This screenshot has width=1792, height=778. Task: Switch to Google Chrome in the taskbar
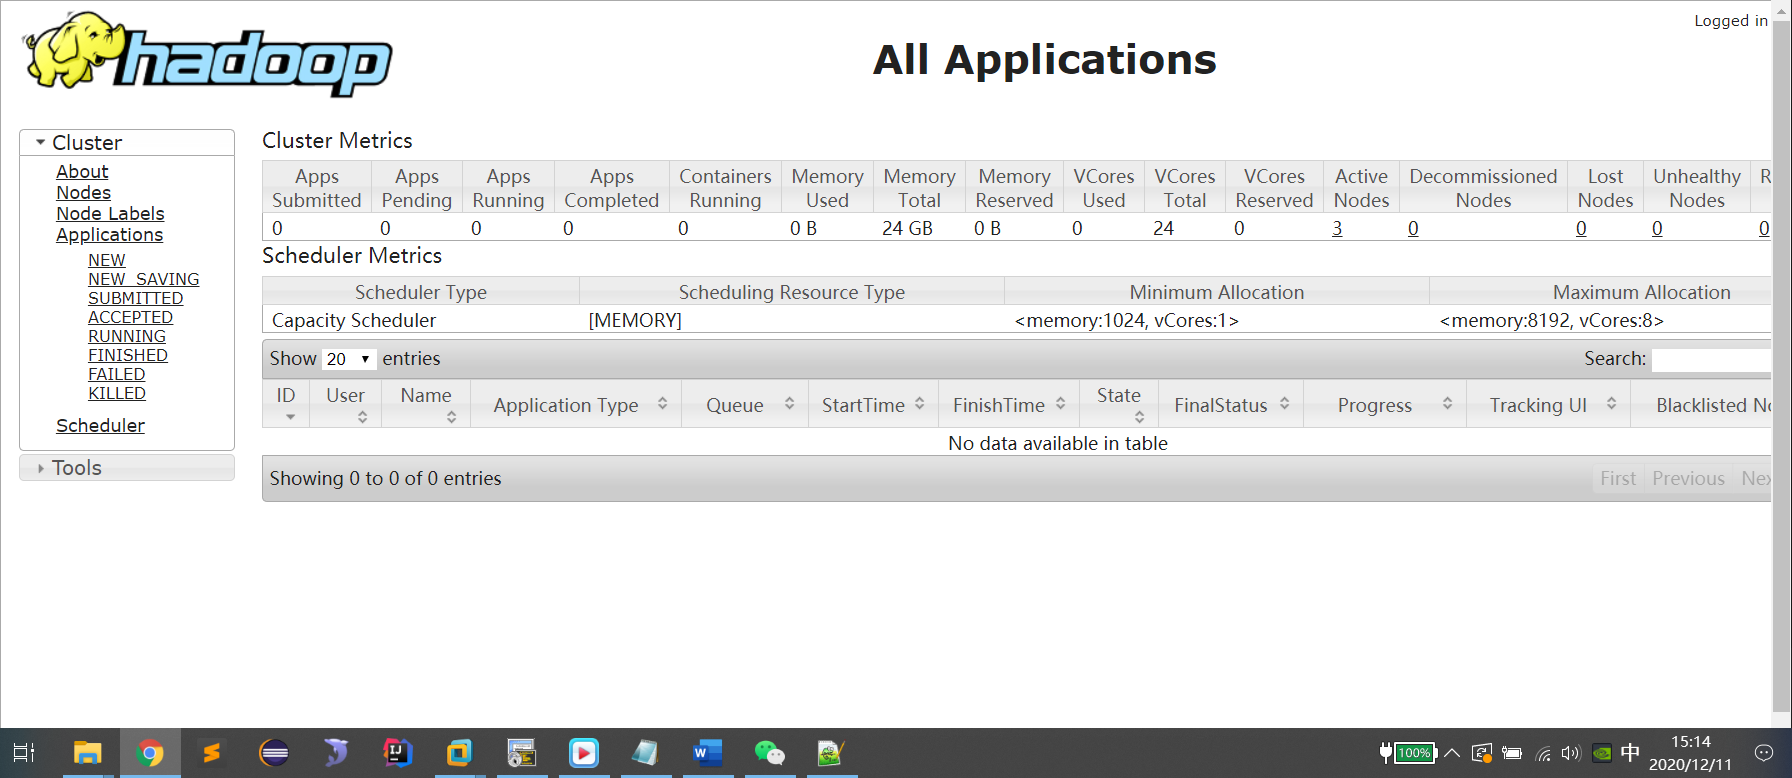click(x=150, y=753)
